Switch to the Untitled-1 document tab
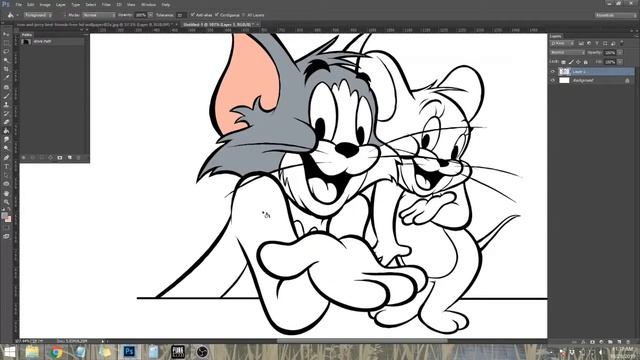Screen dimensions: 640x360 [x=220, y=24]
